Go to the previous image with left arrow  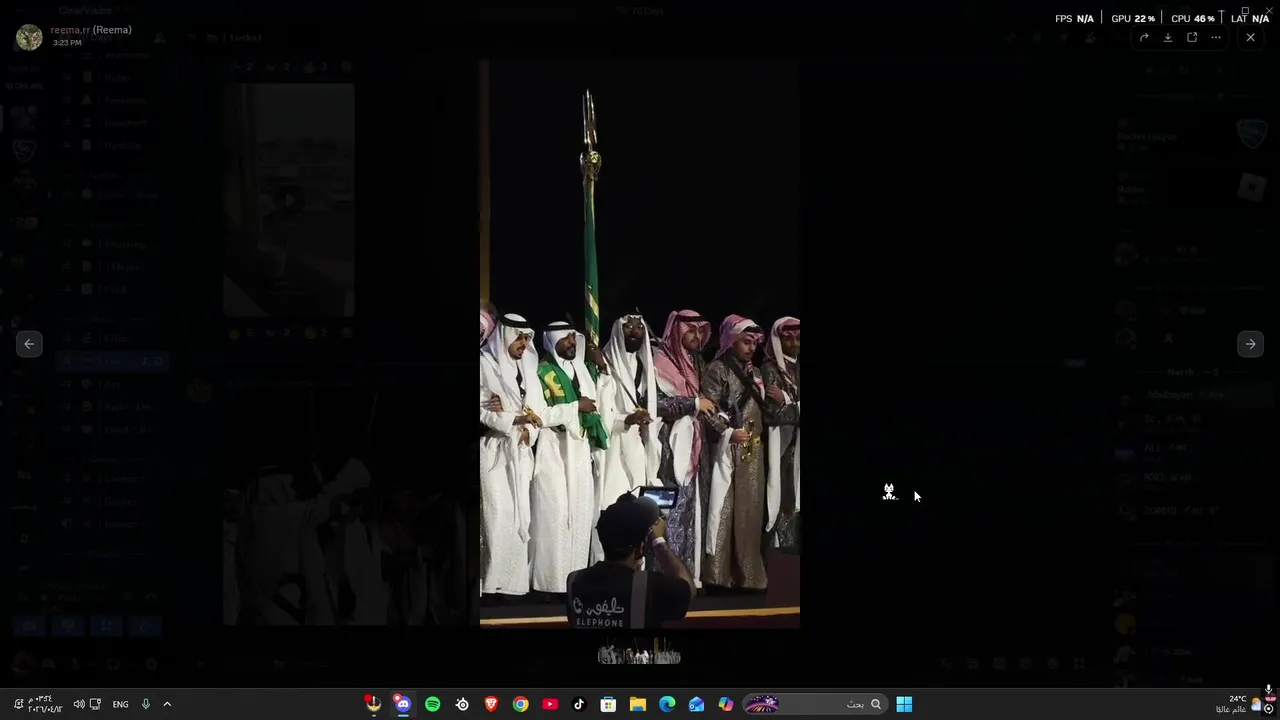coord(29,344)
